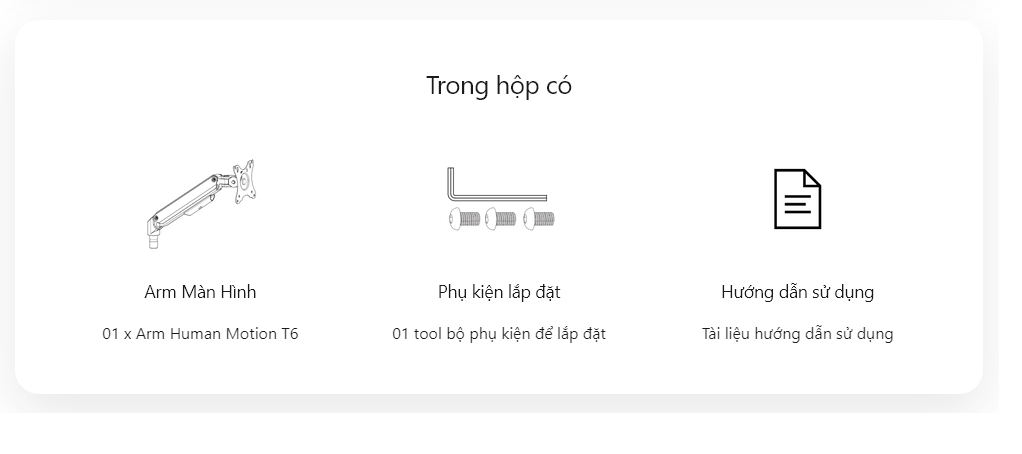Select the "Tài liệu hướng dẫn sử dụng" description
The width and height of the screenshot is (1022, 454).
[797, 334]
